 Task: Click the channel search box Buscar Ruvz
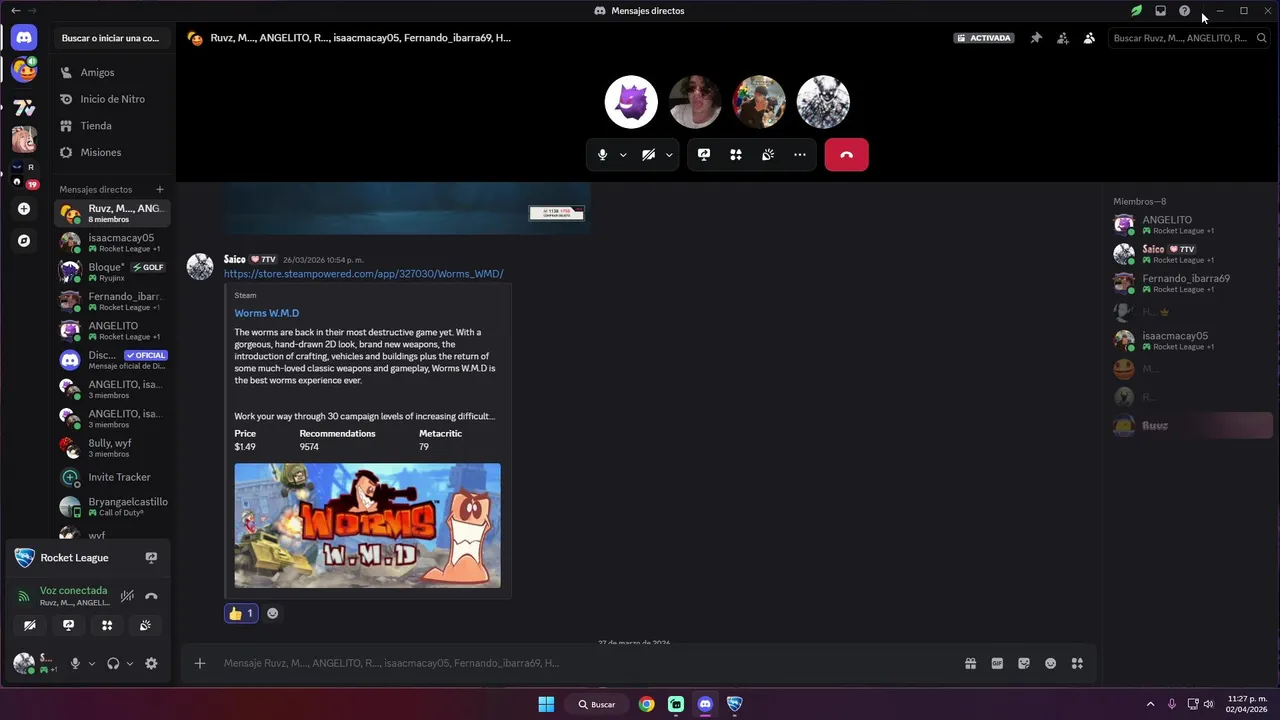(x=1190, y=38)
